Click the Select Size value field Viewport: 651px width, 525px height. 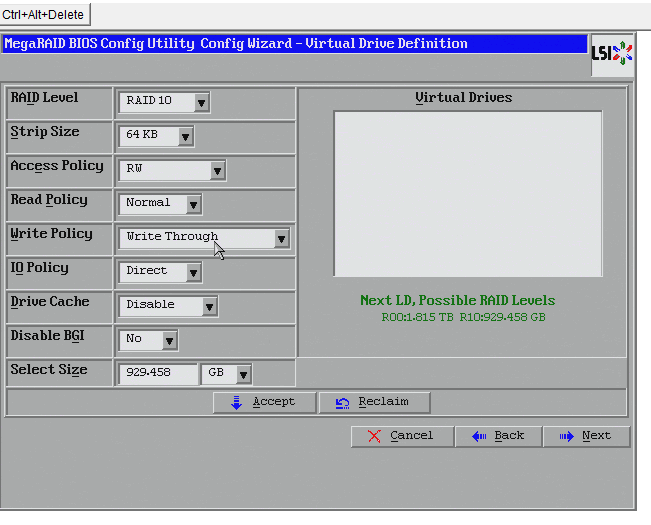point(158,374)
